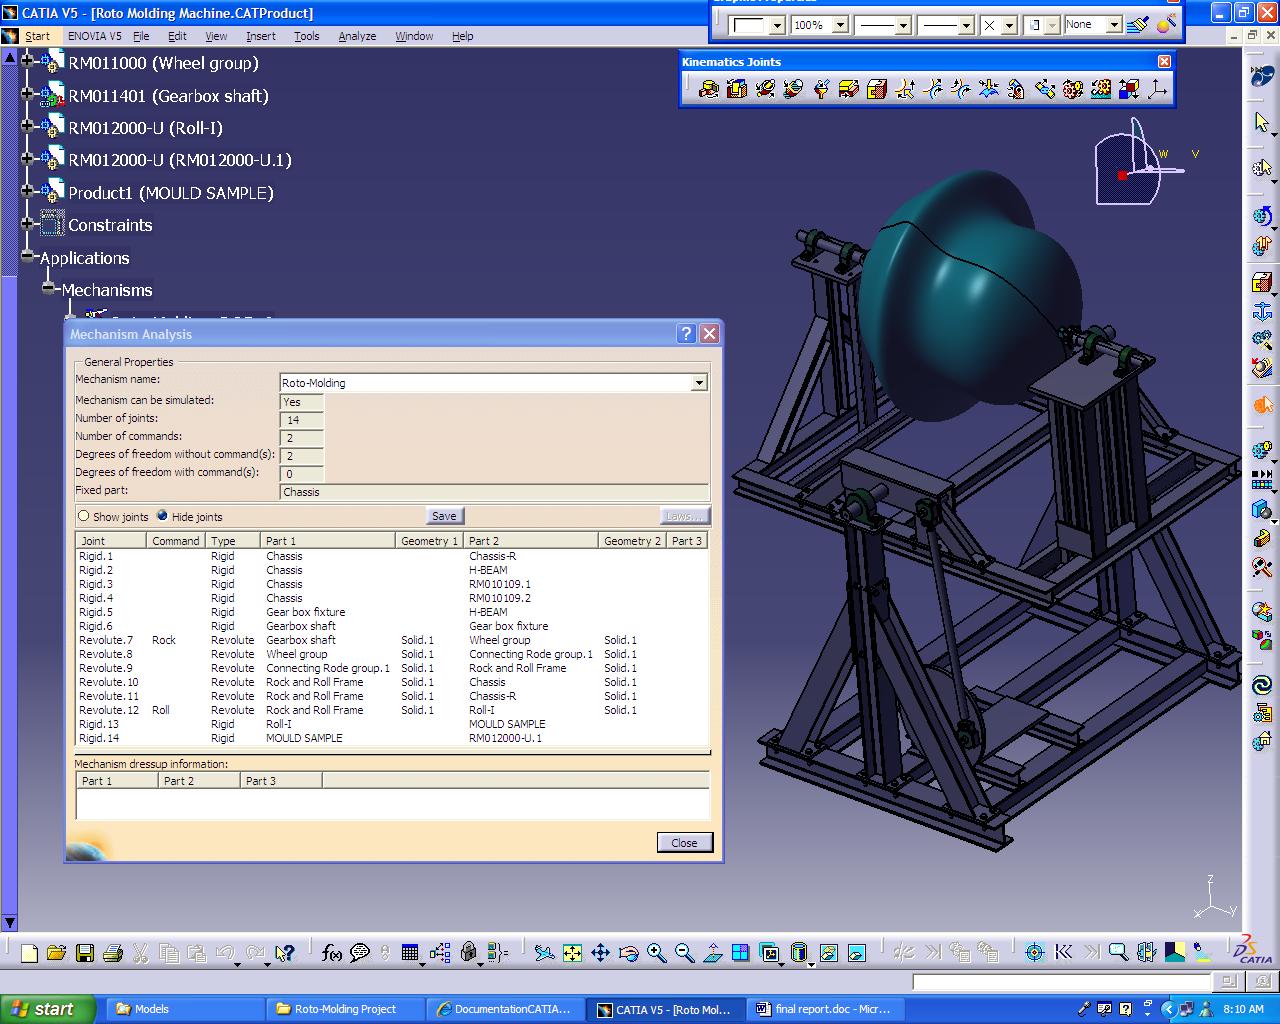Select the Prismatic Joint tool

tap(737, 90)
